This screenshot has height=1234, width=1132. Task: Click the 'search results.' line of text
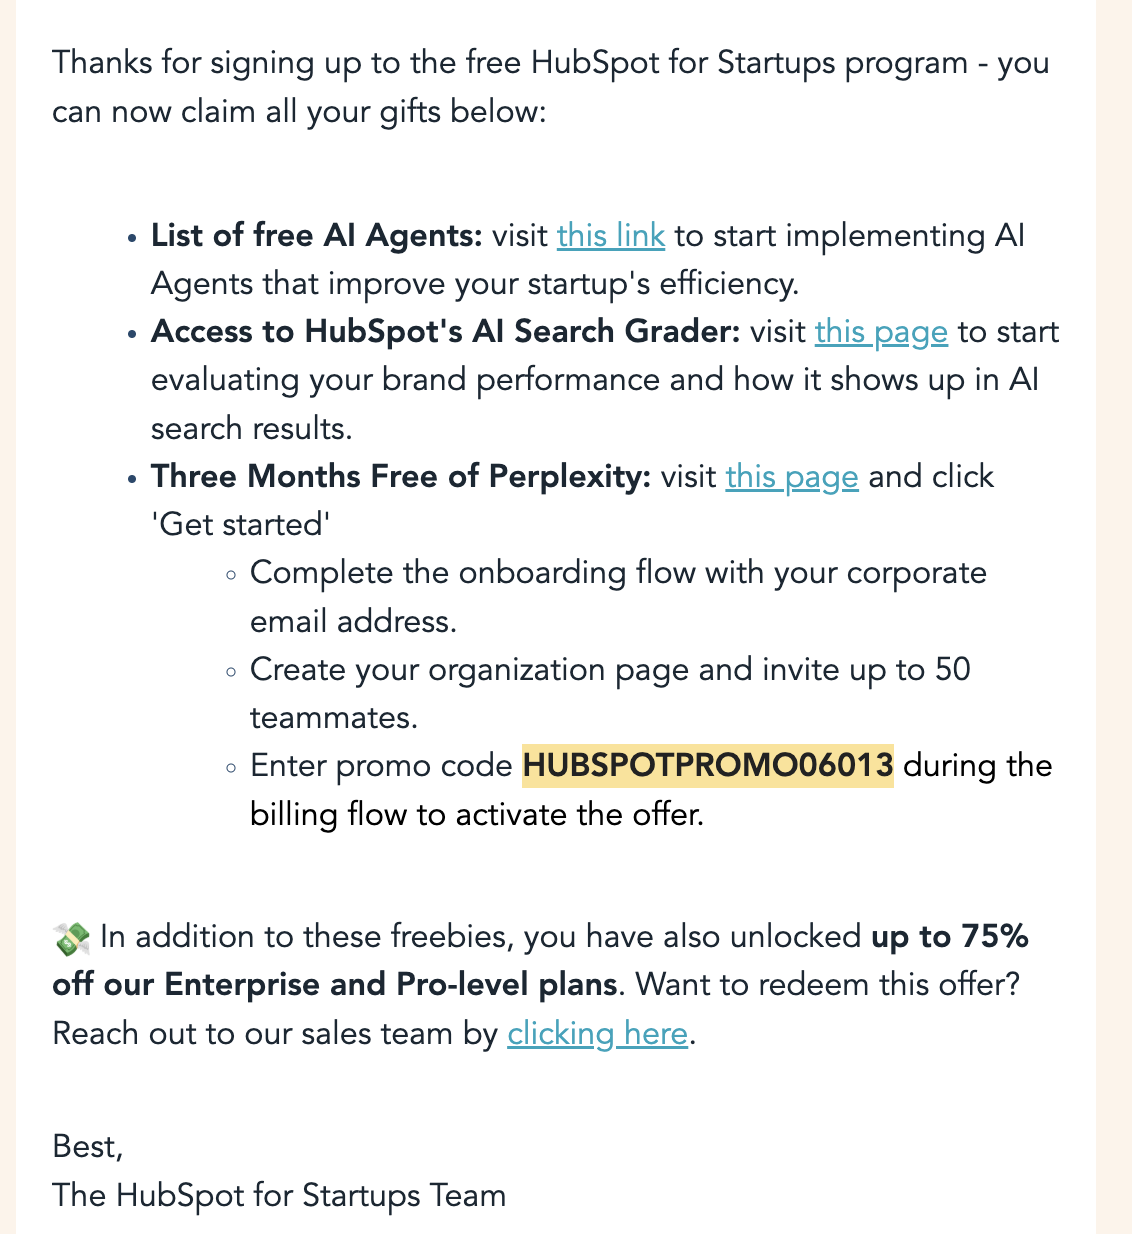click(251, 428)
